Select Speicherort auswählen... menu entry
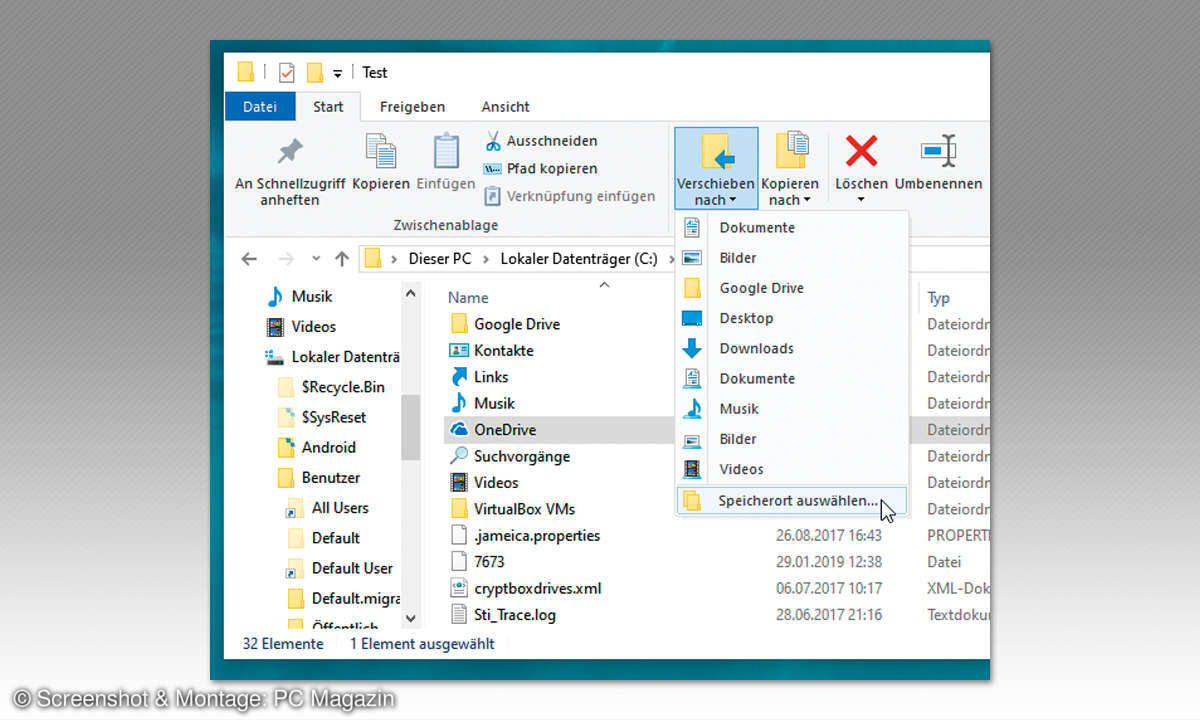Image resolution: width=1200 pixels, height=720 pixels. click(792, 501)
